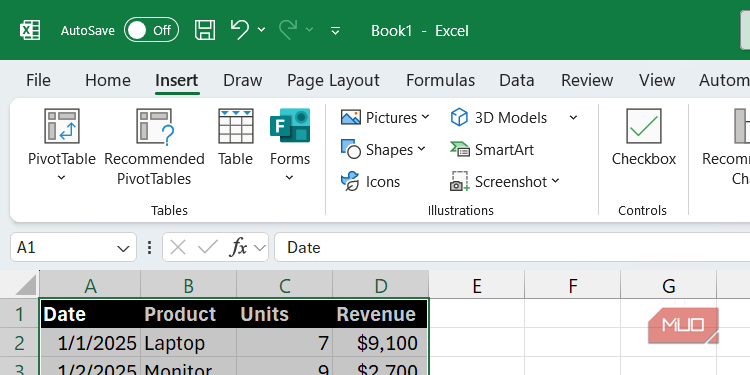
Task: Select the cell with units value 7
Action: [285, 343]
